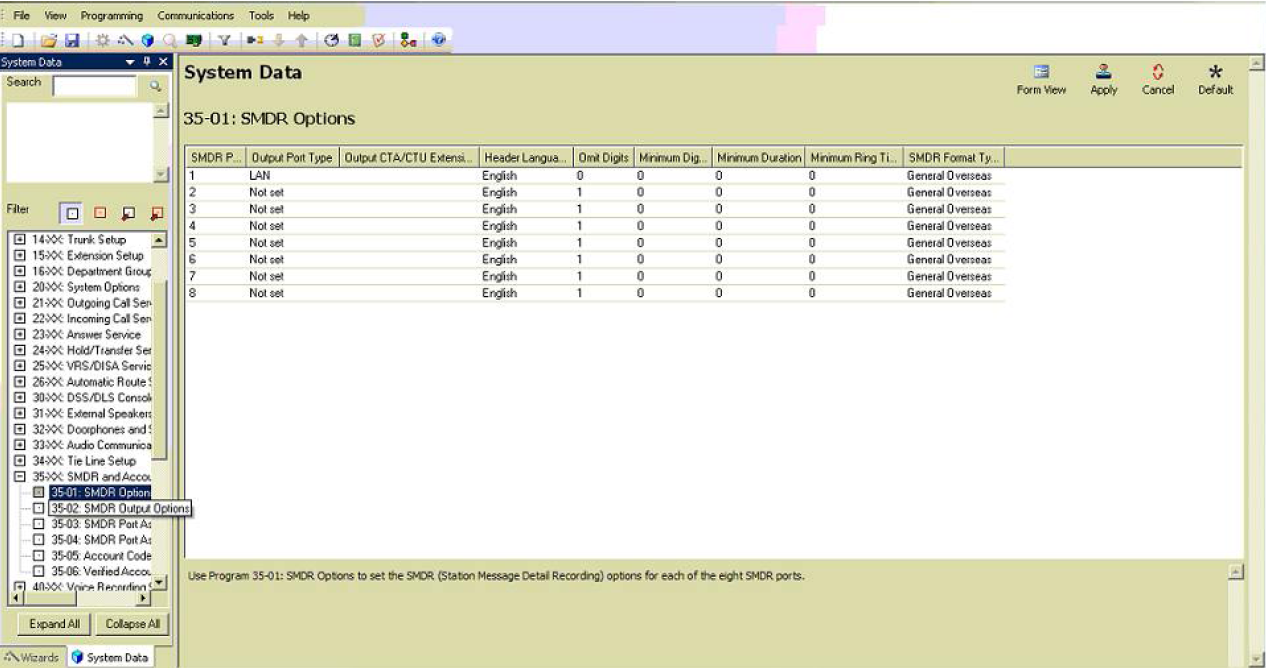Open the Programming menu
This screenshot has width=1266, height=668.
[111, 16]
